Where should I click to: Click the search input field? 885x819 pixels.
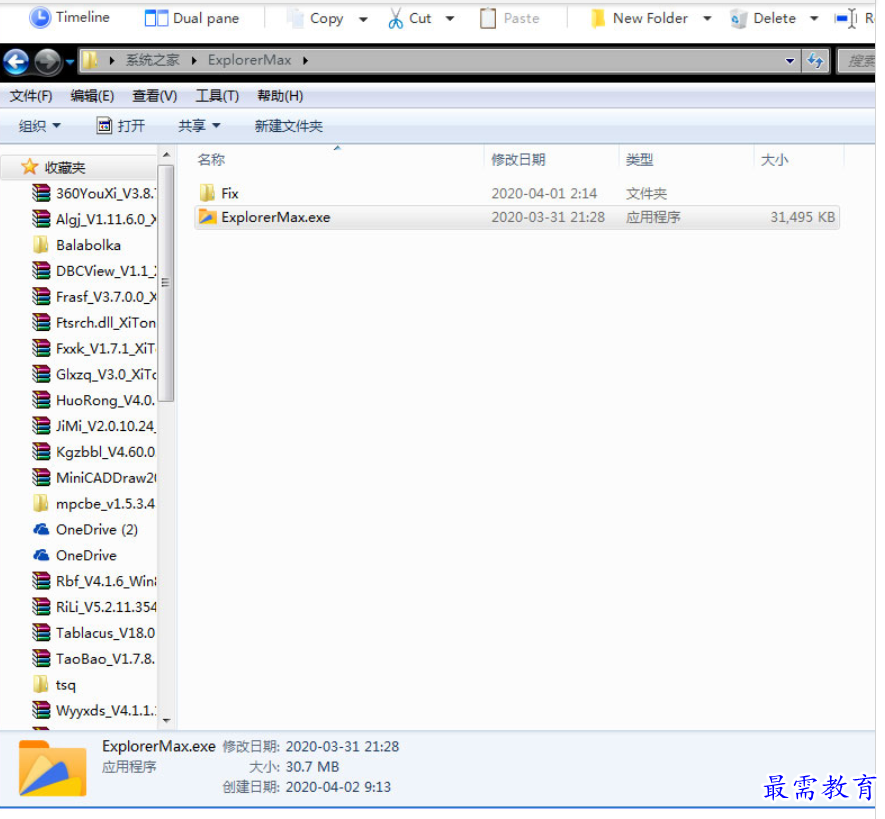click(856, 60)
